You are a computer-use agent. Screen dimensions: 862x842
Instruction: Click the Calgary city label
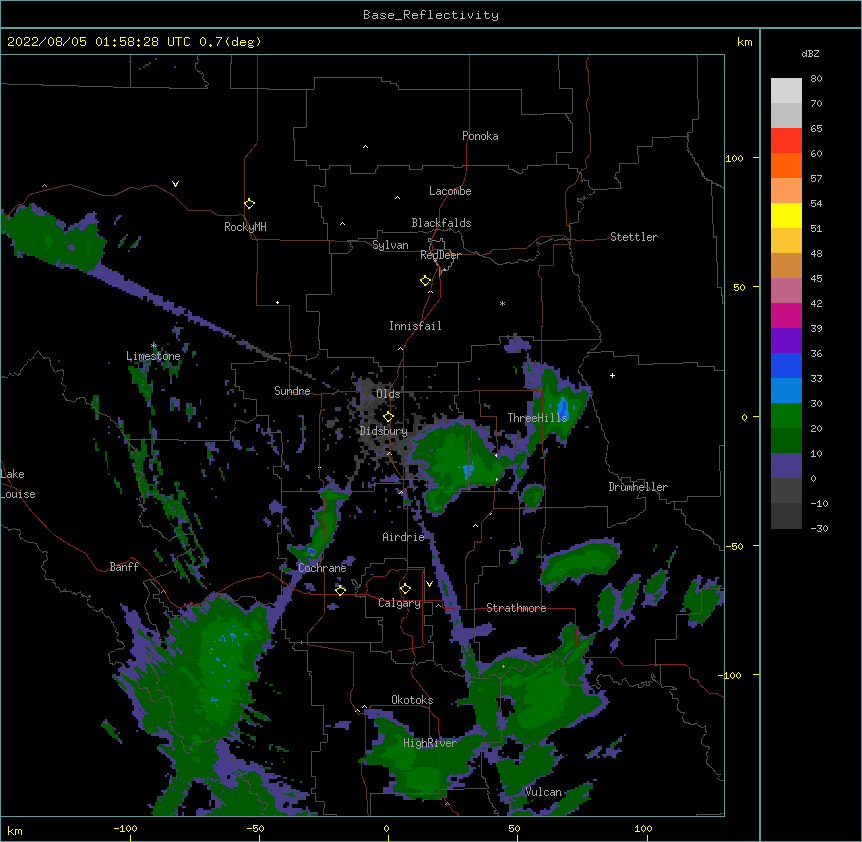tap(399, 603)
